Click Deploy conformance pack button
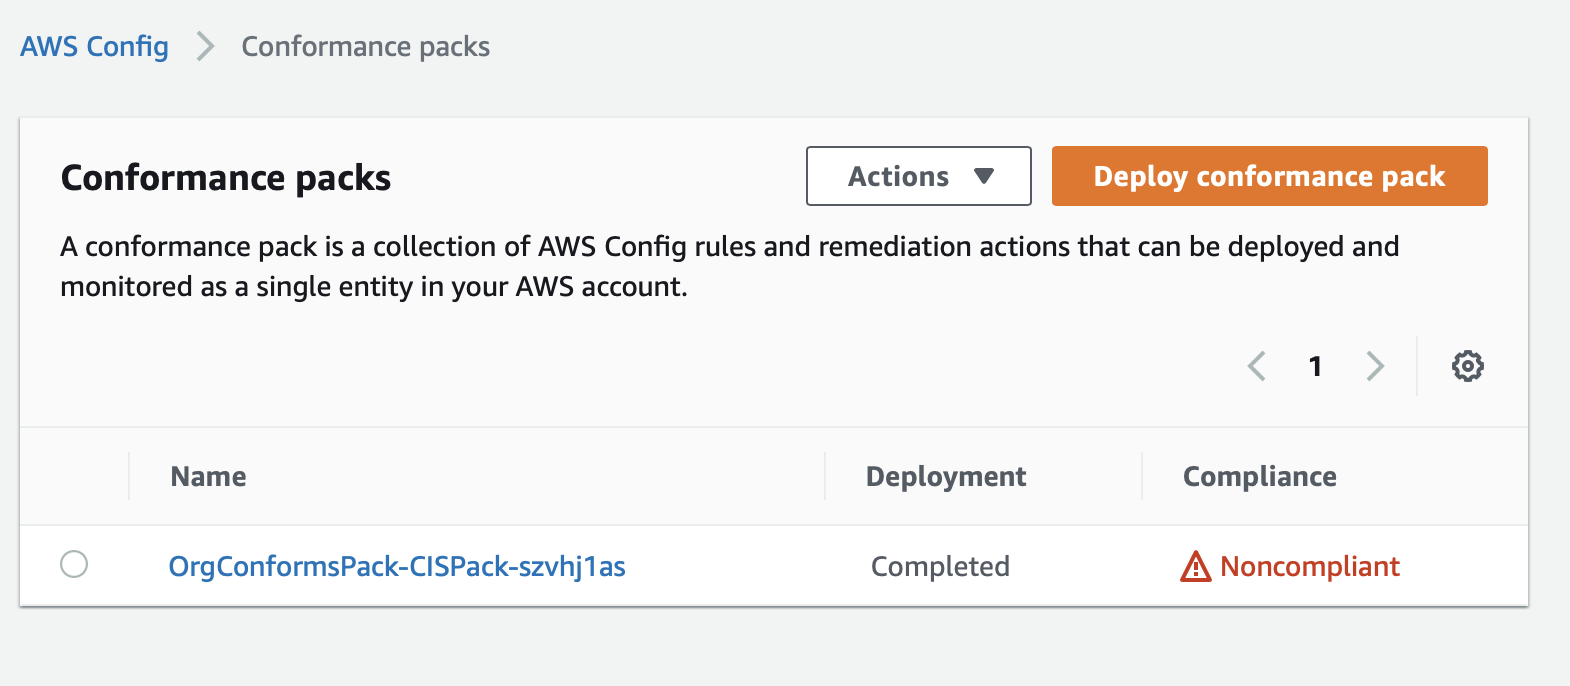Screen dimensions: 1570x686 pos(1269,176)
